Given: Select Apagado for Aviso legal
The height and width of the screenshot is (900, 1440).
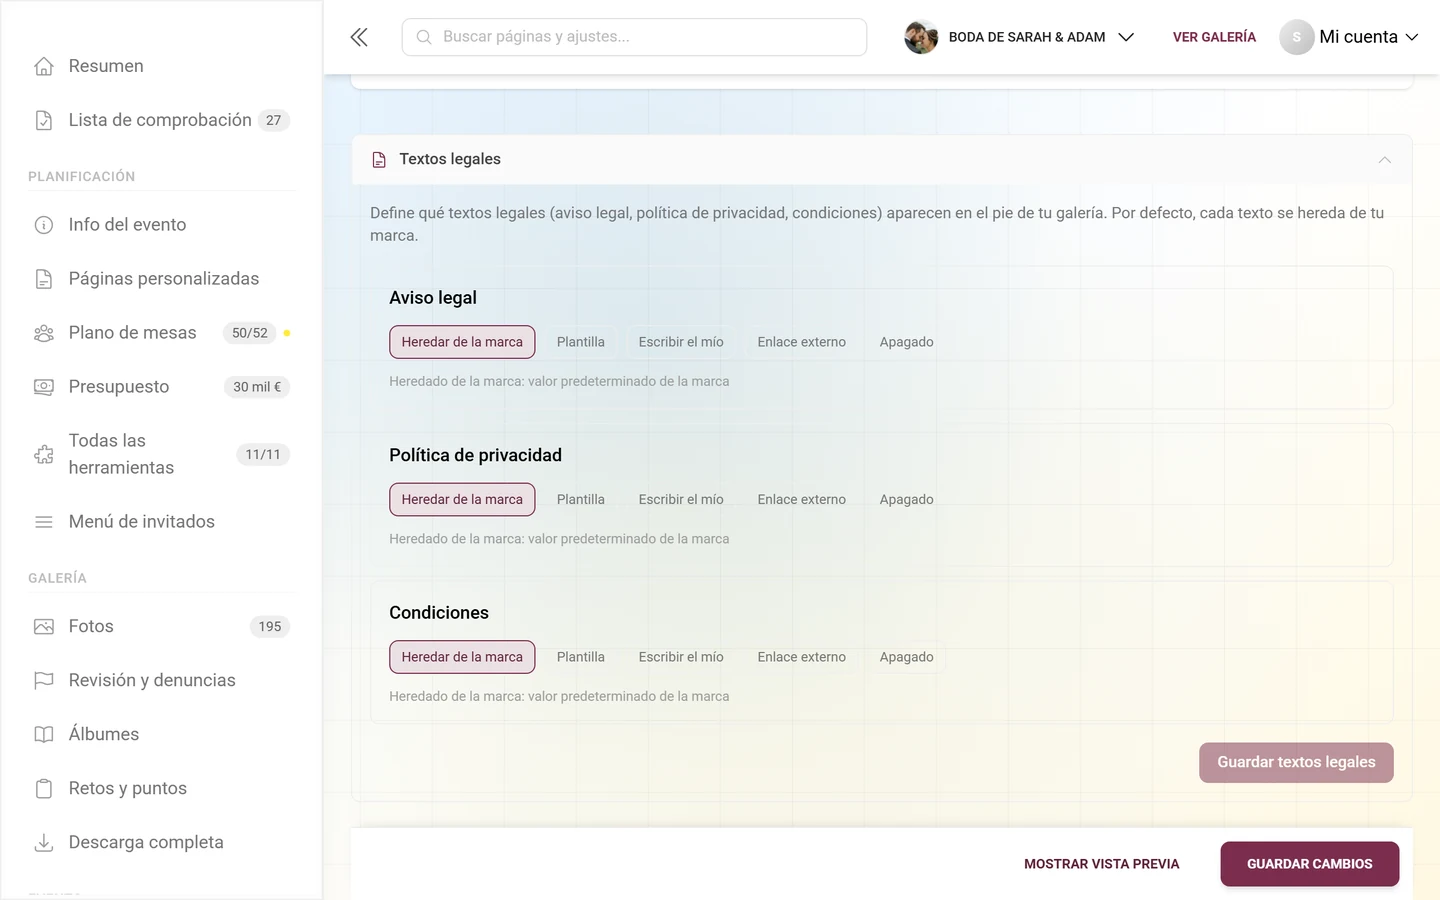Looking at the screenshot, I should click(x=907, y=342).
